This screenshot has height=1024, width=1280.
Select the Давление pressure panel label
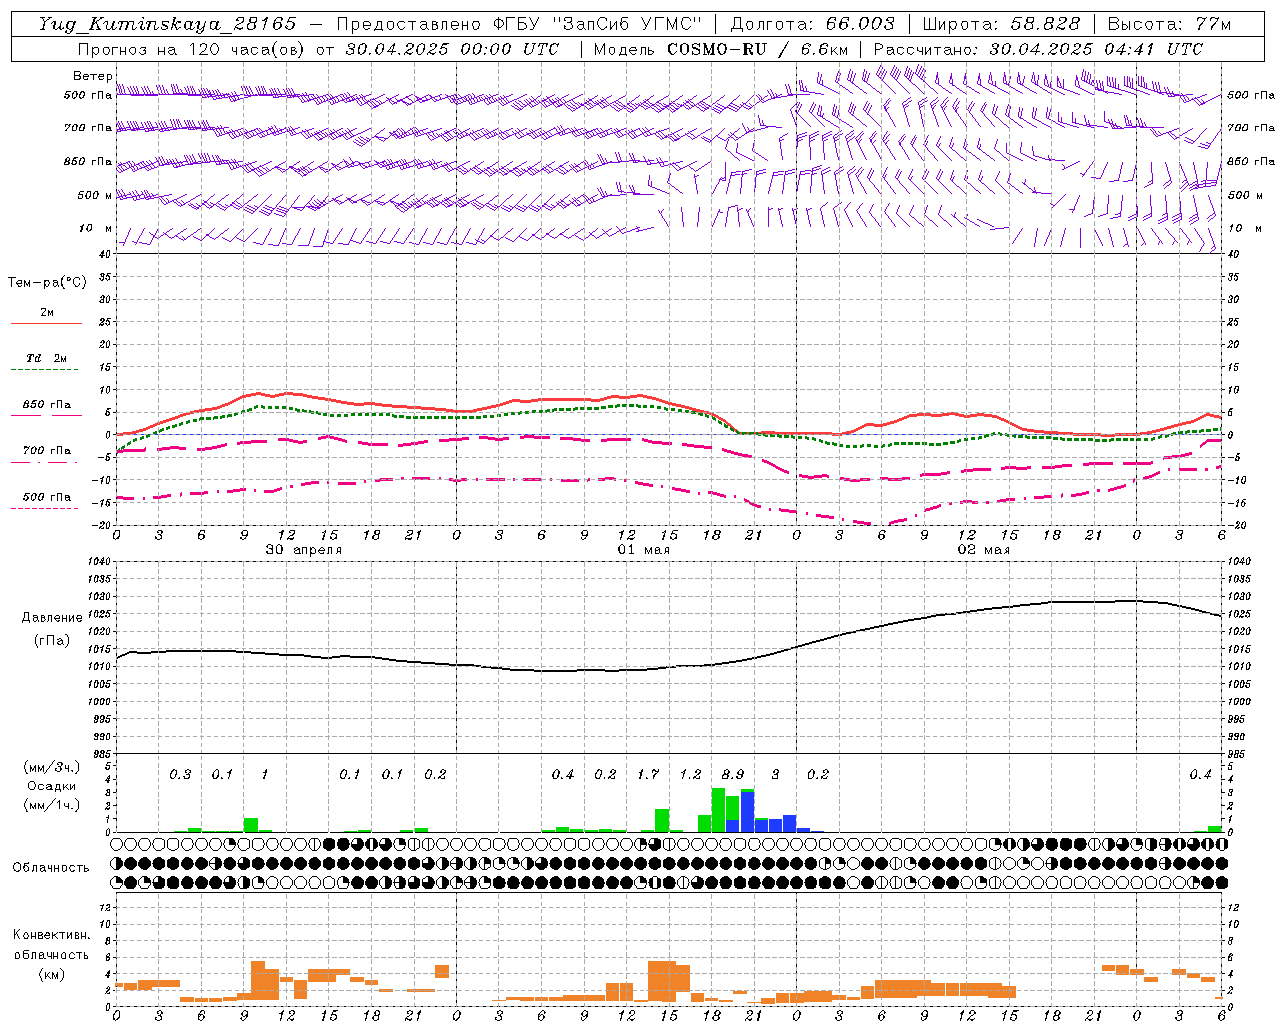(52, 618)
